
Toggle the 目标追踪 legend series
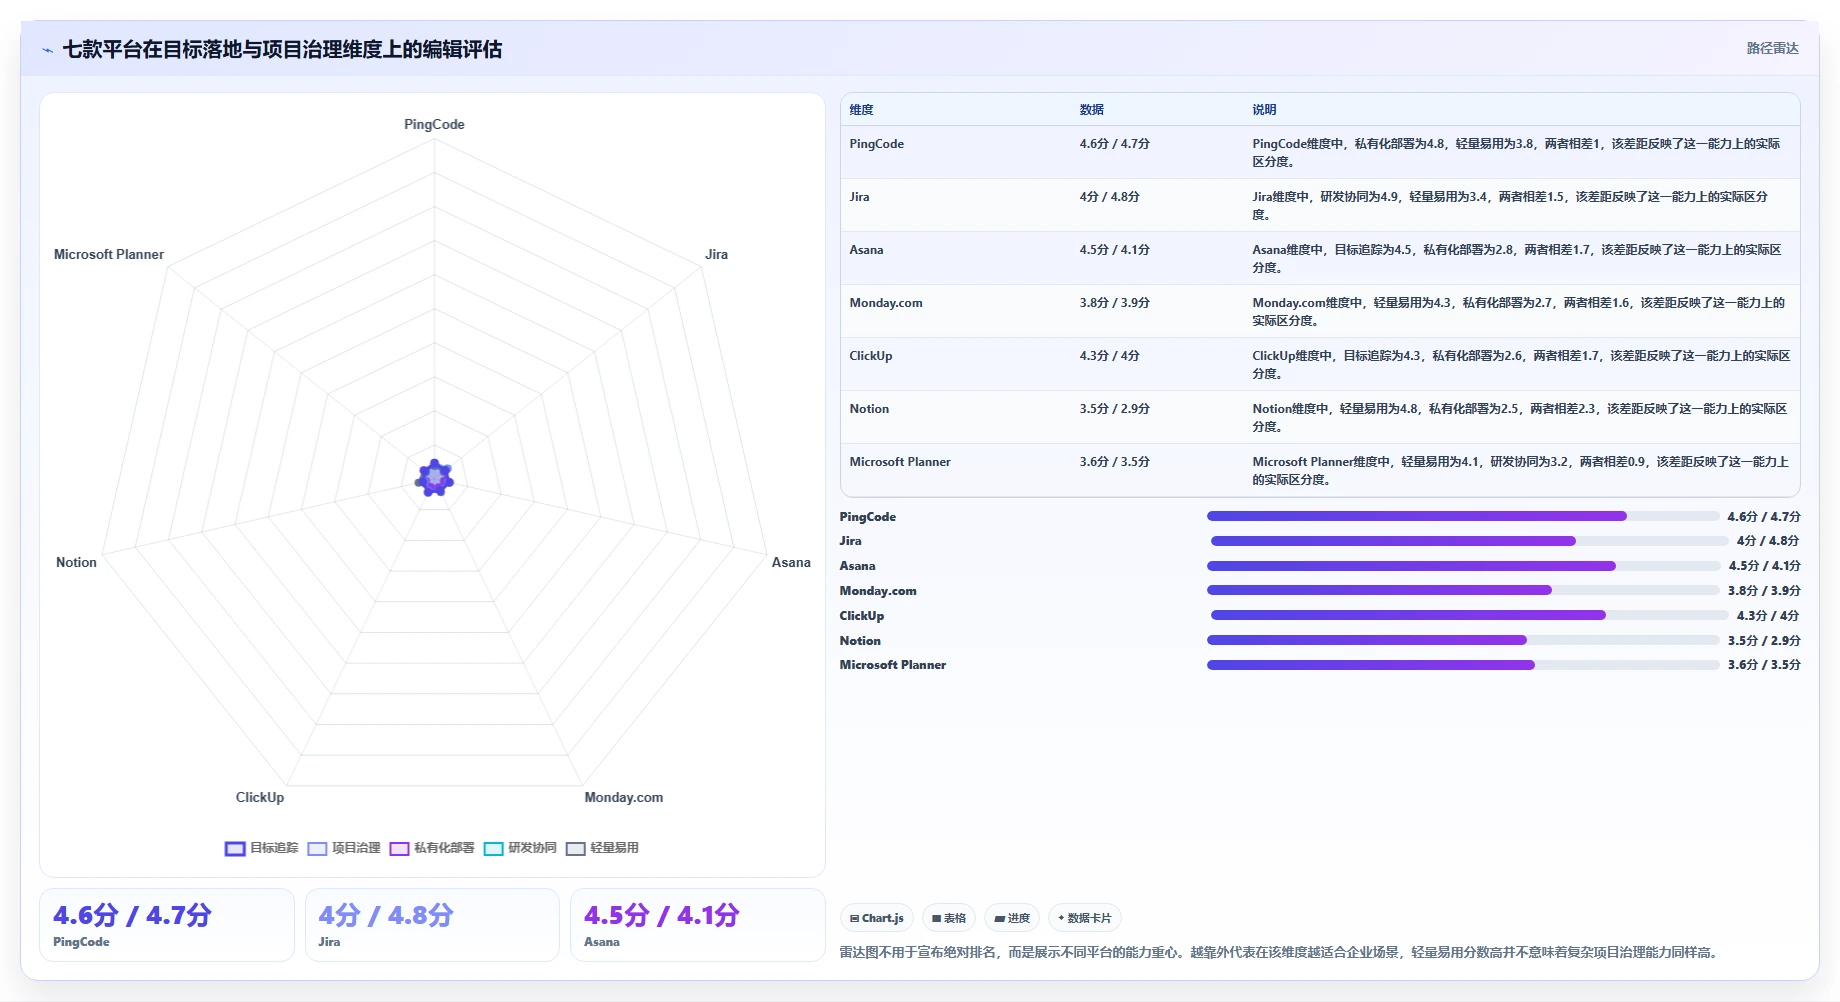(x=262, y=848)
